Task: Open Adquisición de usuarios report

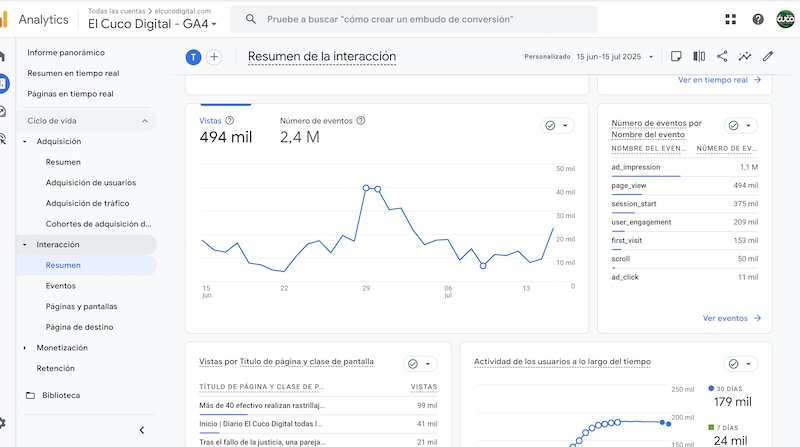Action: (91, 182)
